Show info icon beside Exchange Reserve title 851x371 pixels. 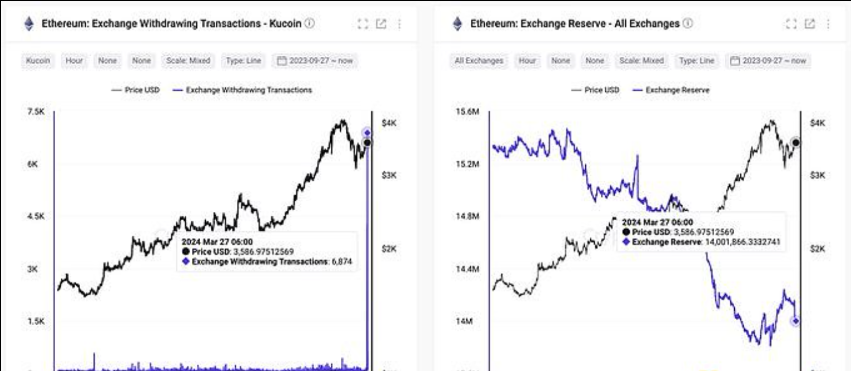[687, 23]
